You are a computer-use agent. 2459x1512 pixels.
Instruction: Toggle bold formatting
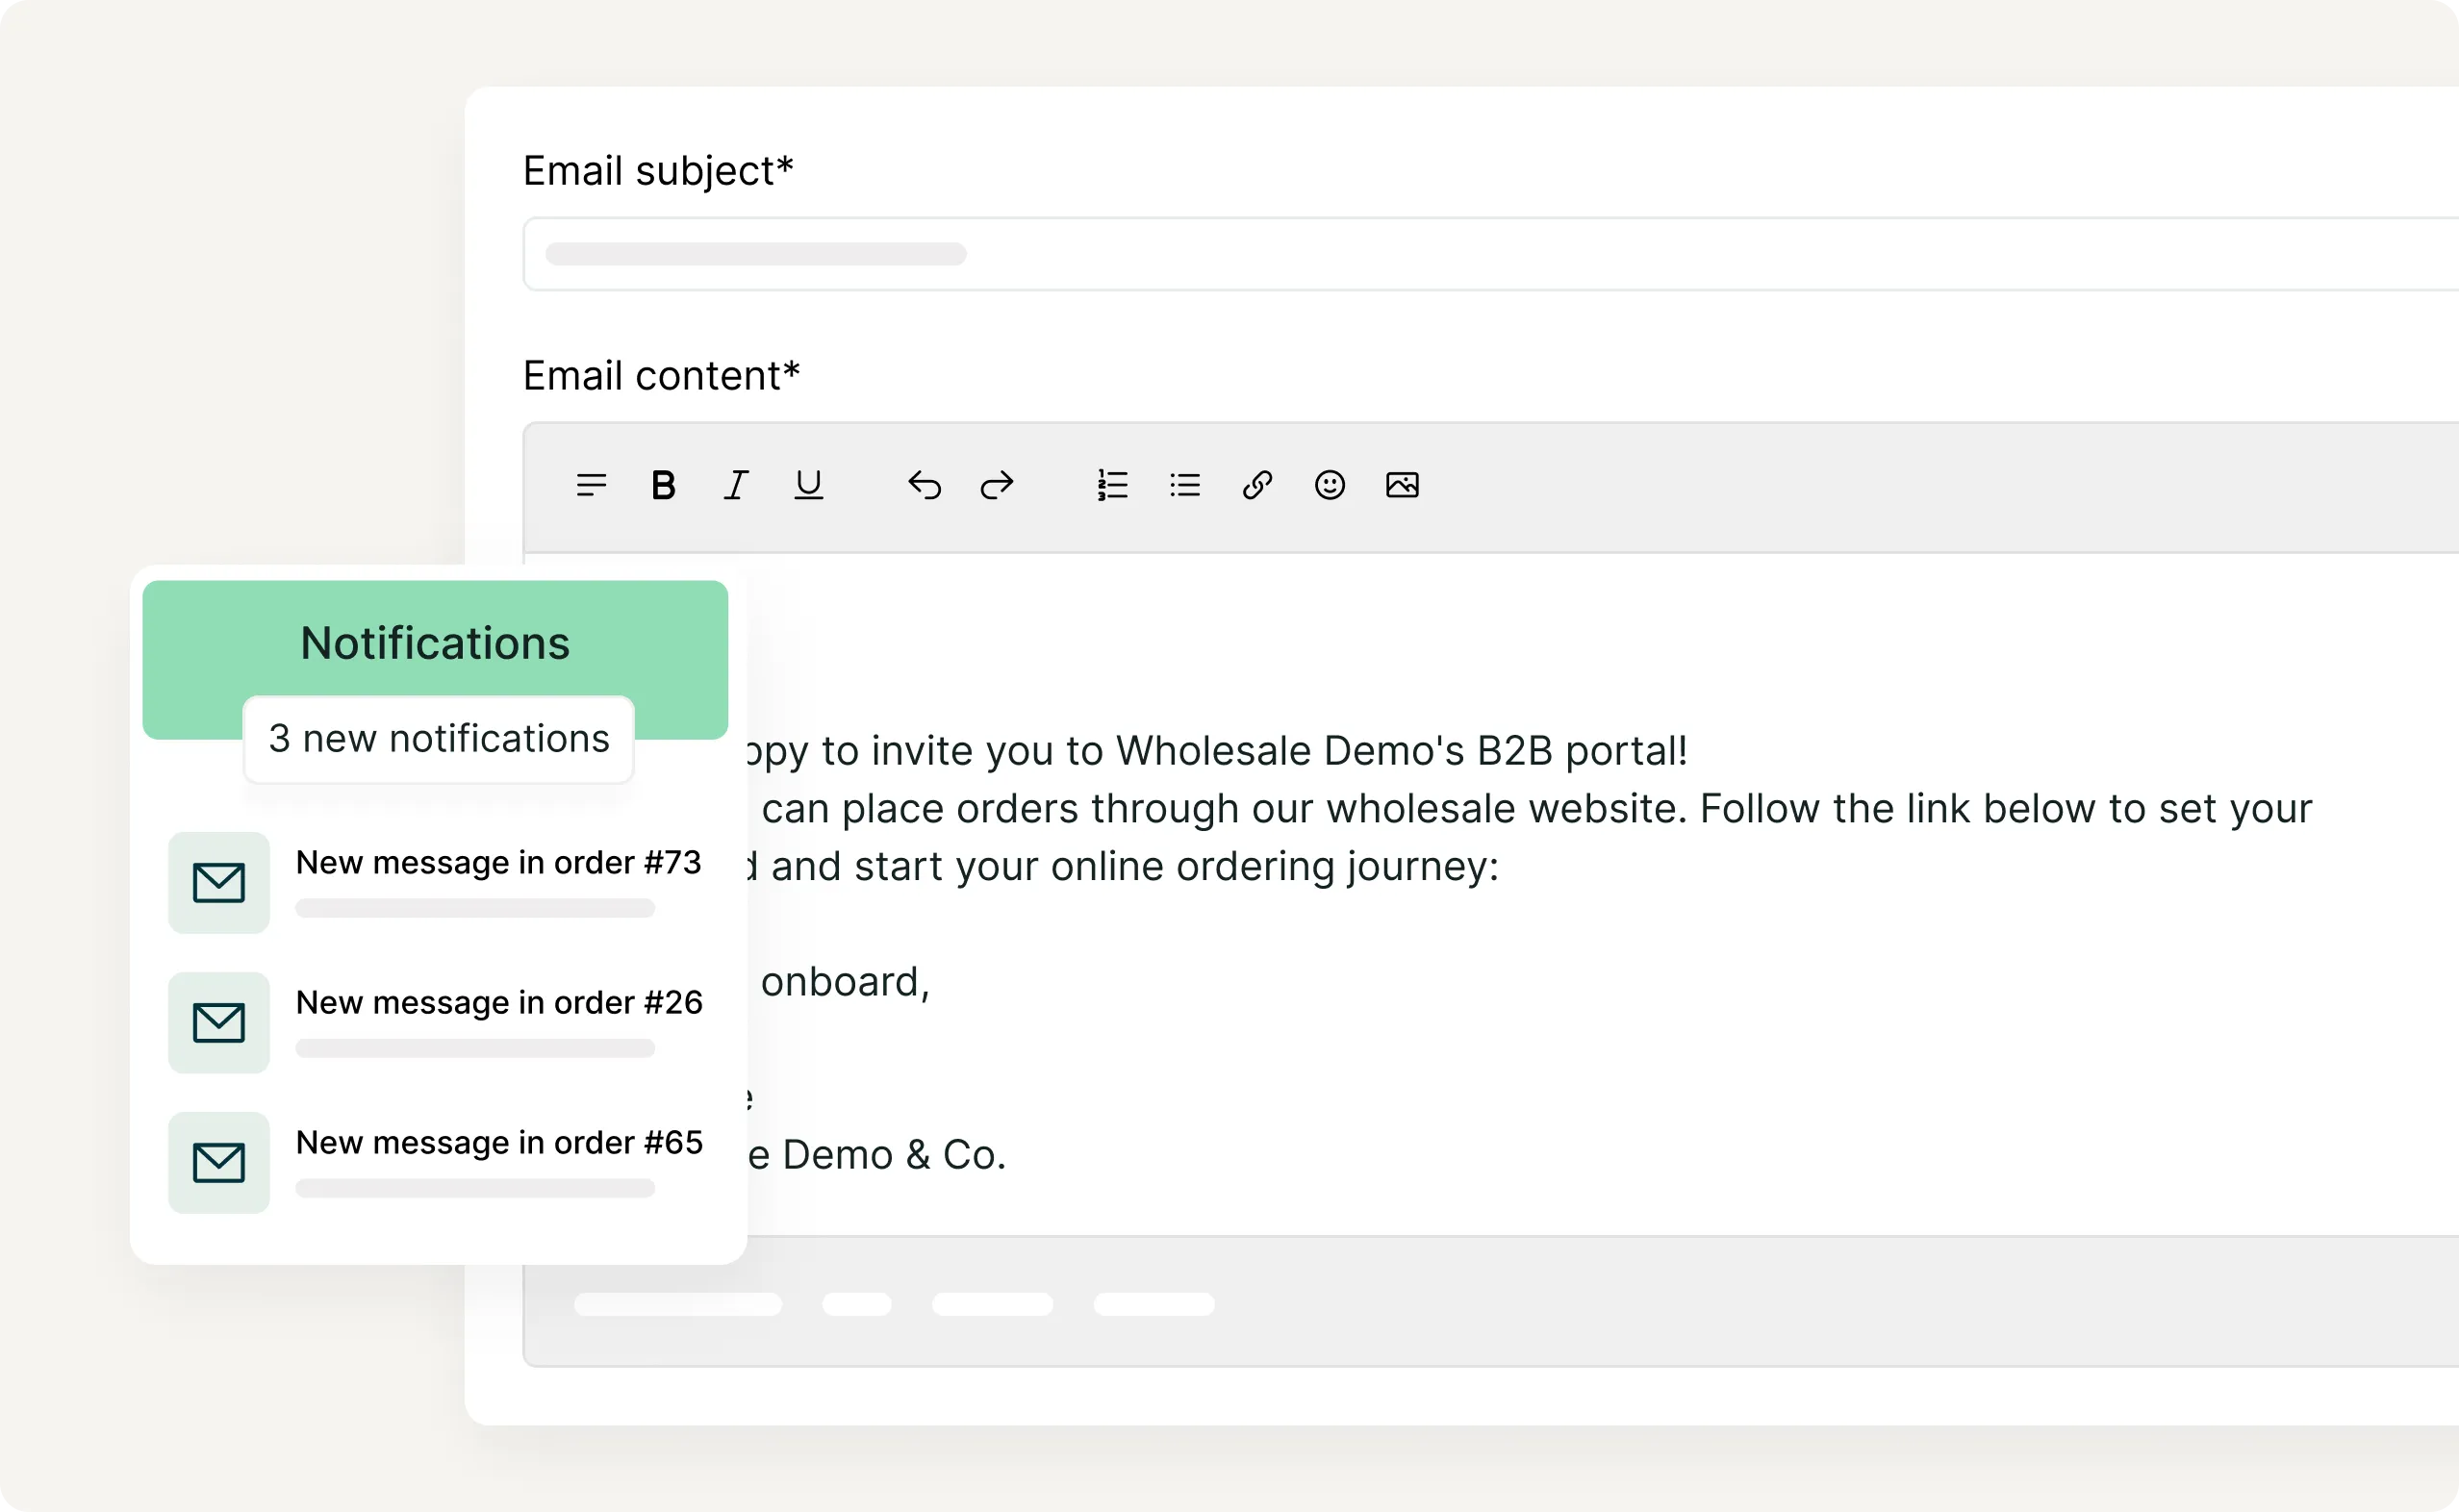663,486
